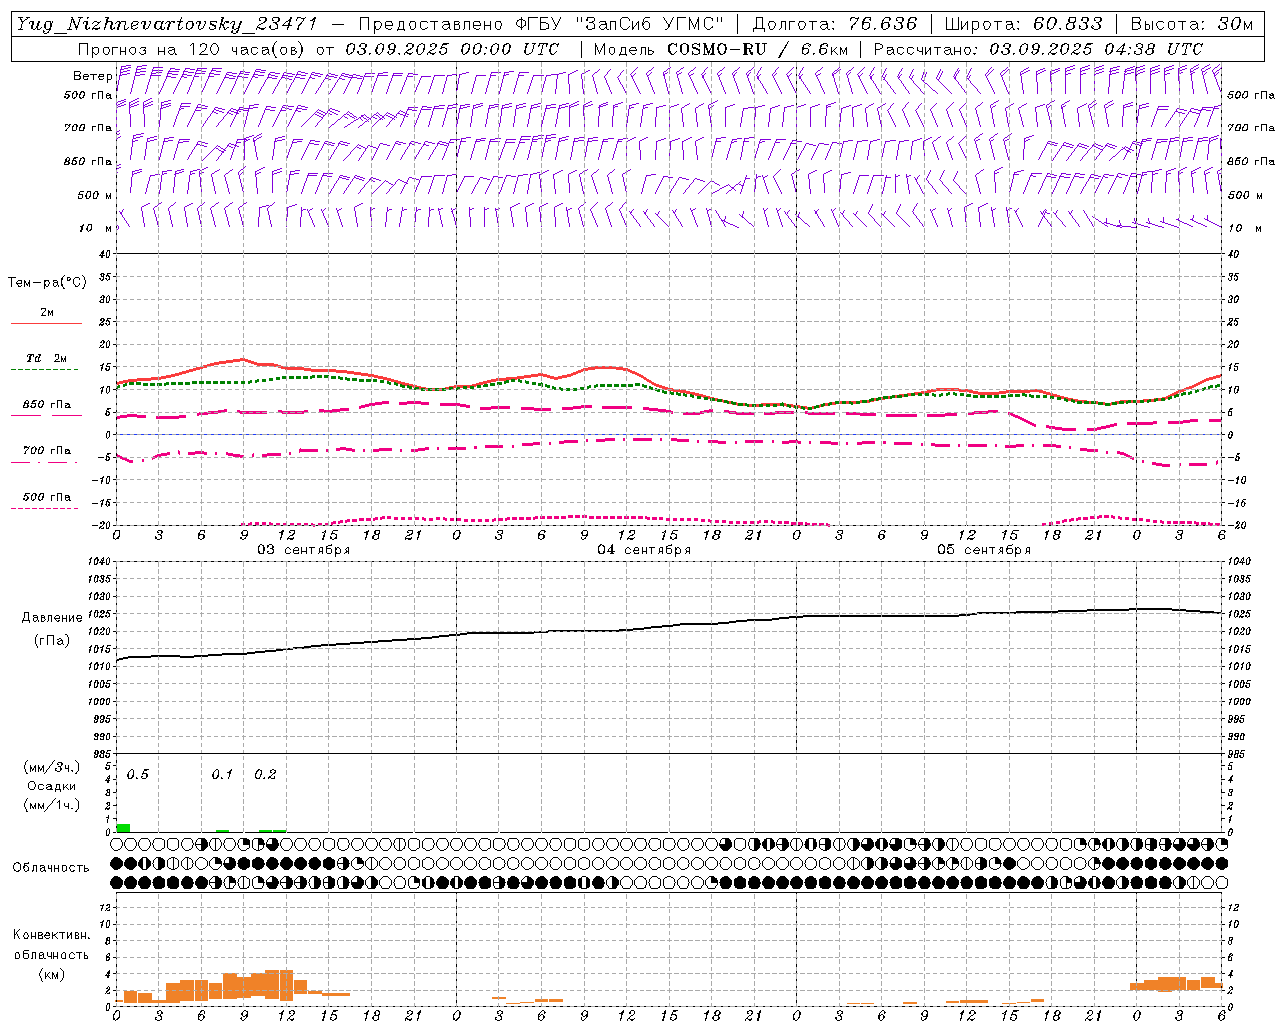Select the latitude value Широта: 60.833
The image size is (1280, 1024).
click(1023, 24)
